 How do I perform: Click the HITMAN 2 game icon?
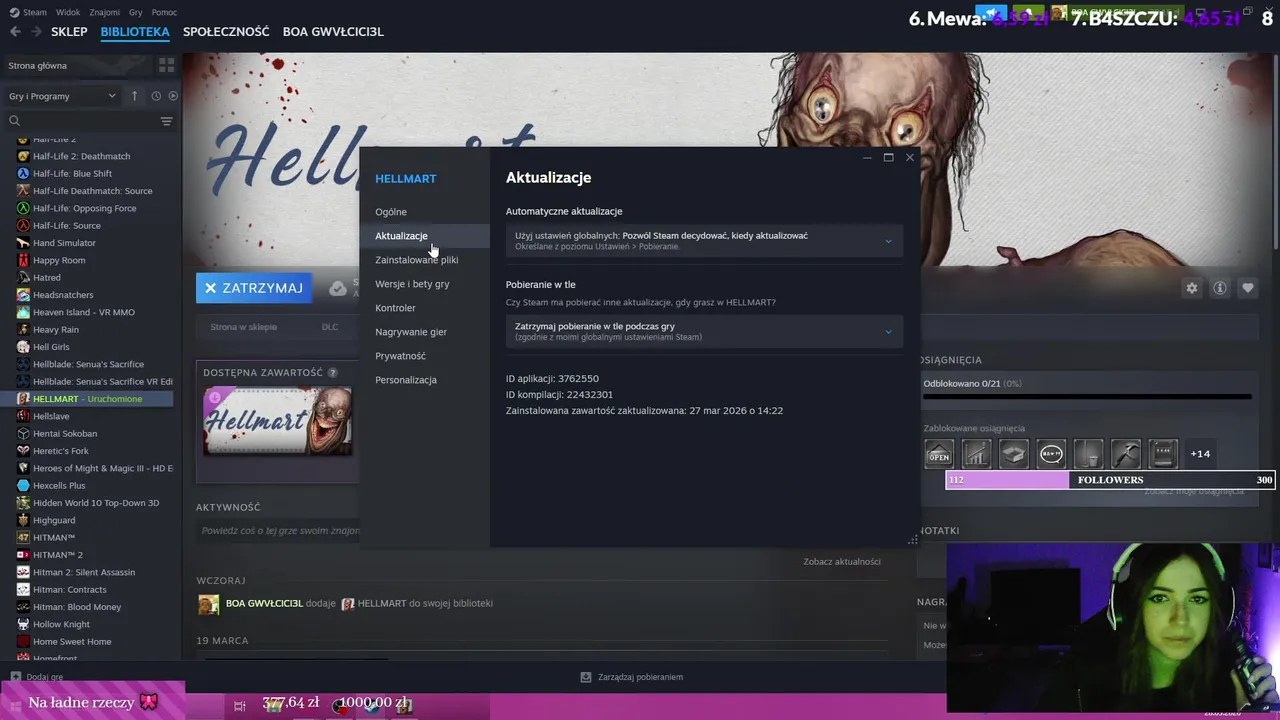point(23,555)
